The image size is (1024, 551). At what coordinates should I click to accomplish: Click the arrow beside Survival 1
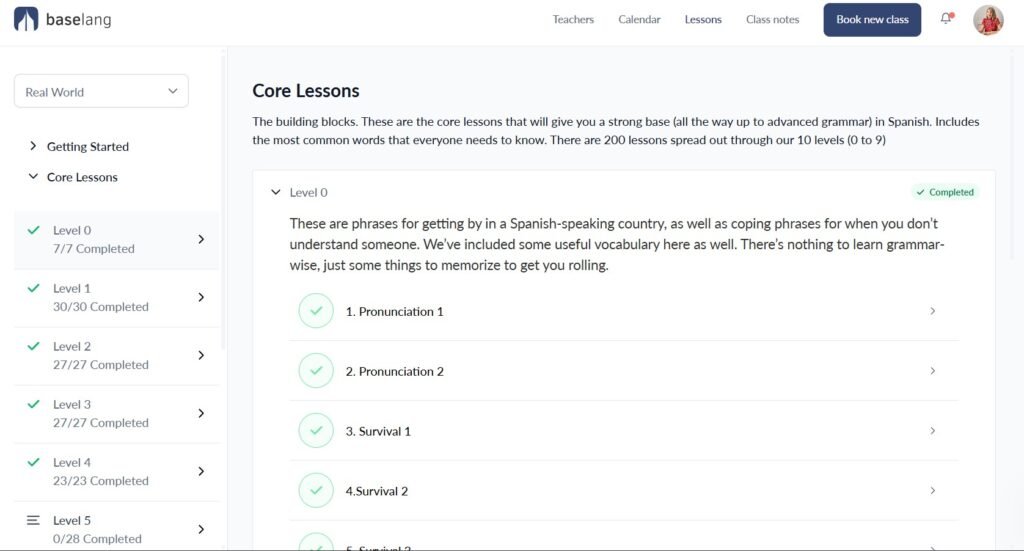point(932,431)
